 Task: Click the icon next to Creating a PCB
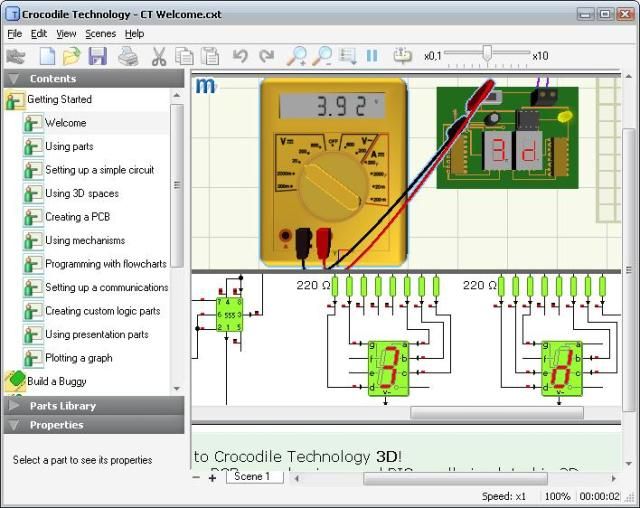33,217
